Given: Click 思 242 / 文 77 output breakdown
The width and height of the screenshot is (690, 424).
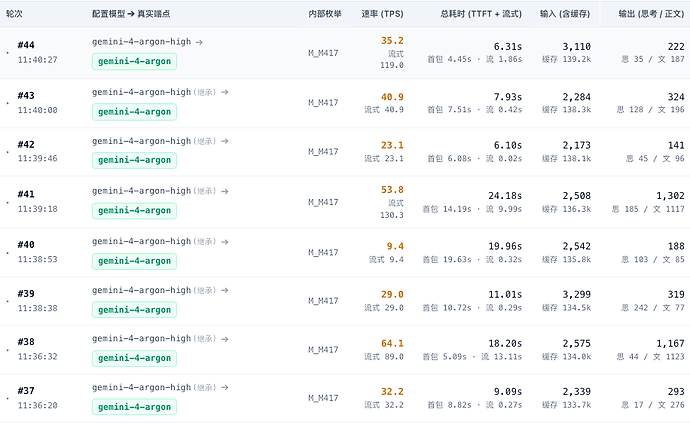Looking at the screenshot, I should (x=653, y=308).
